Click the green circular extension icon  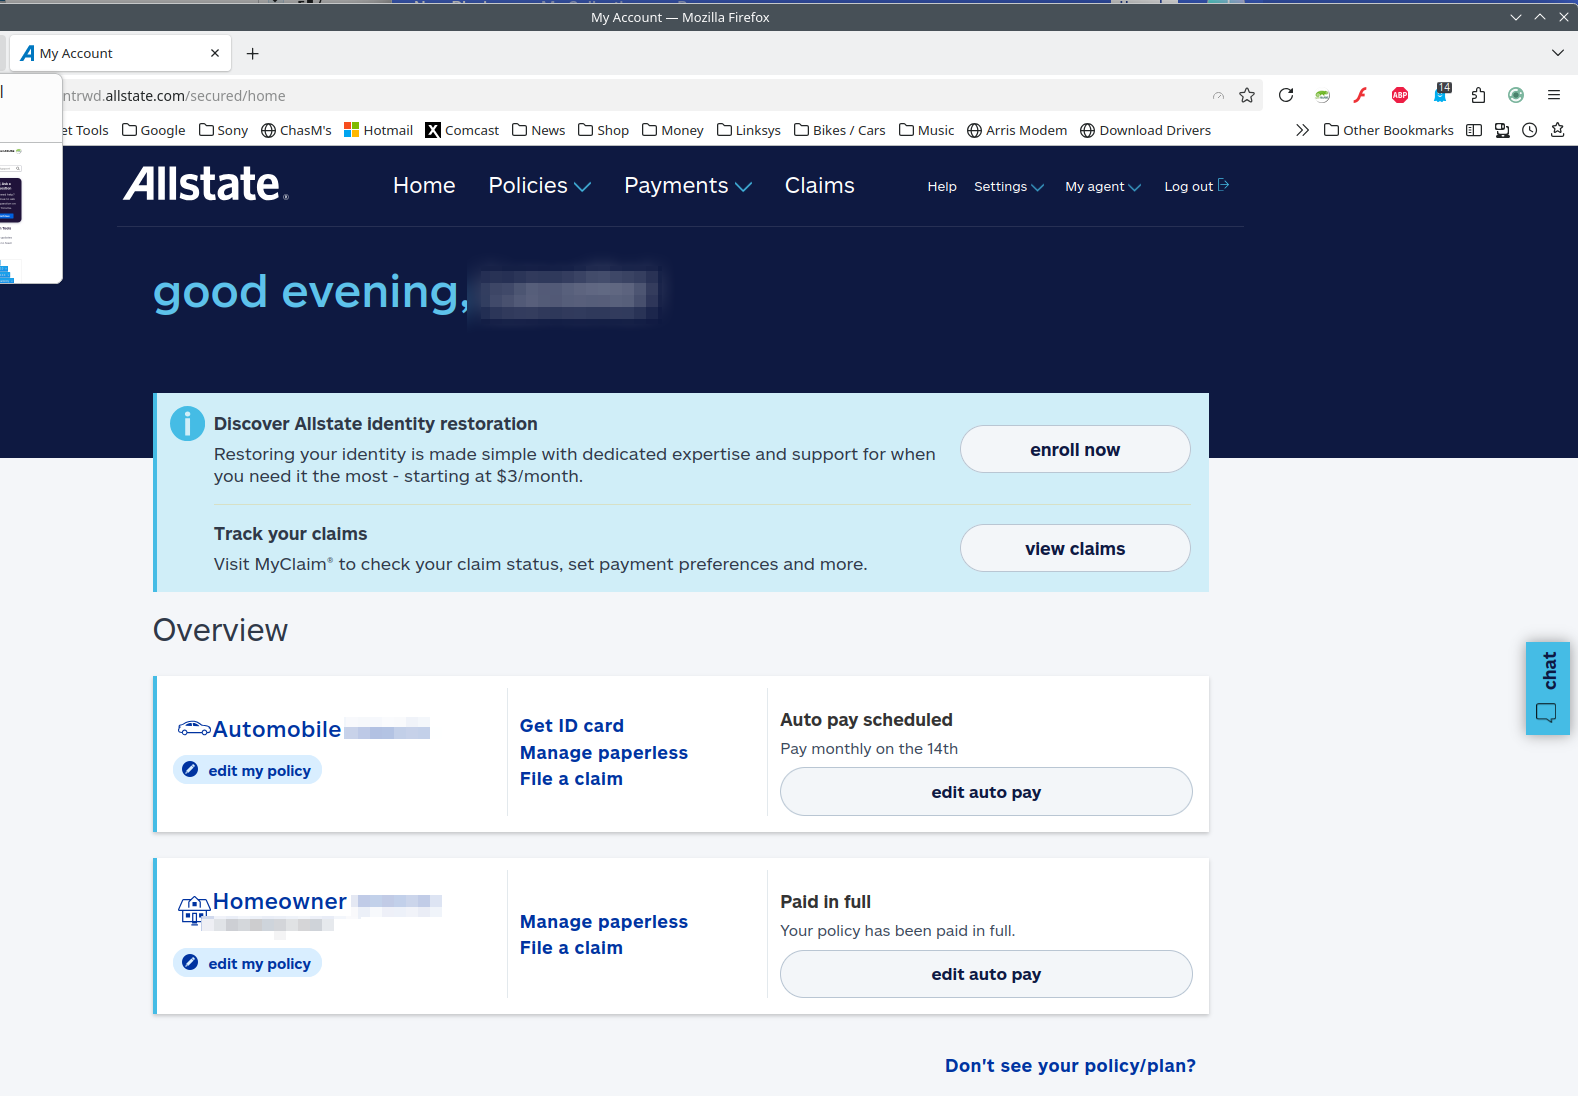coord(1516,95)
